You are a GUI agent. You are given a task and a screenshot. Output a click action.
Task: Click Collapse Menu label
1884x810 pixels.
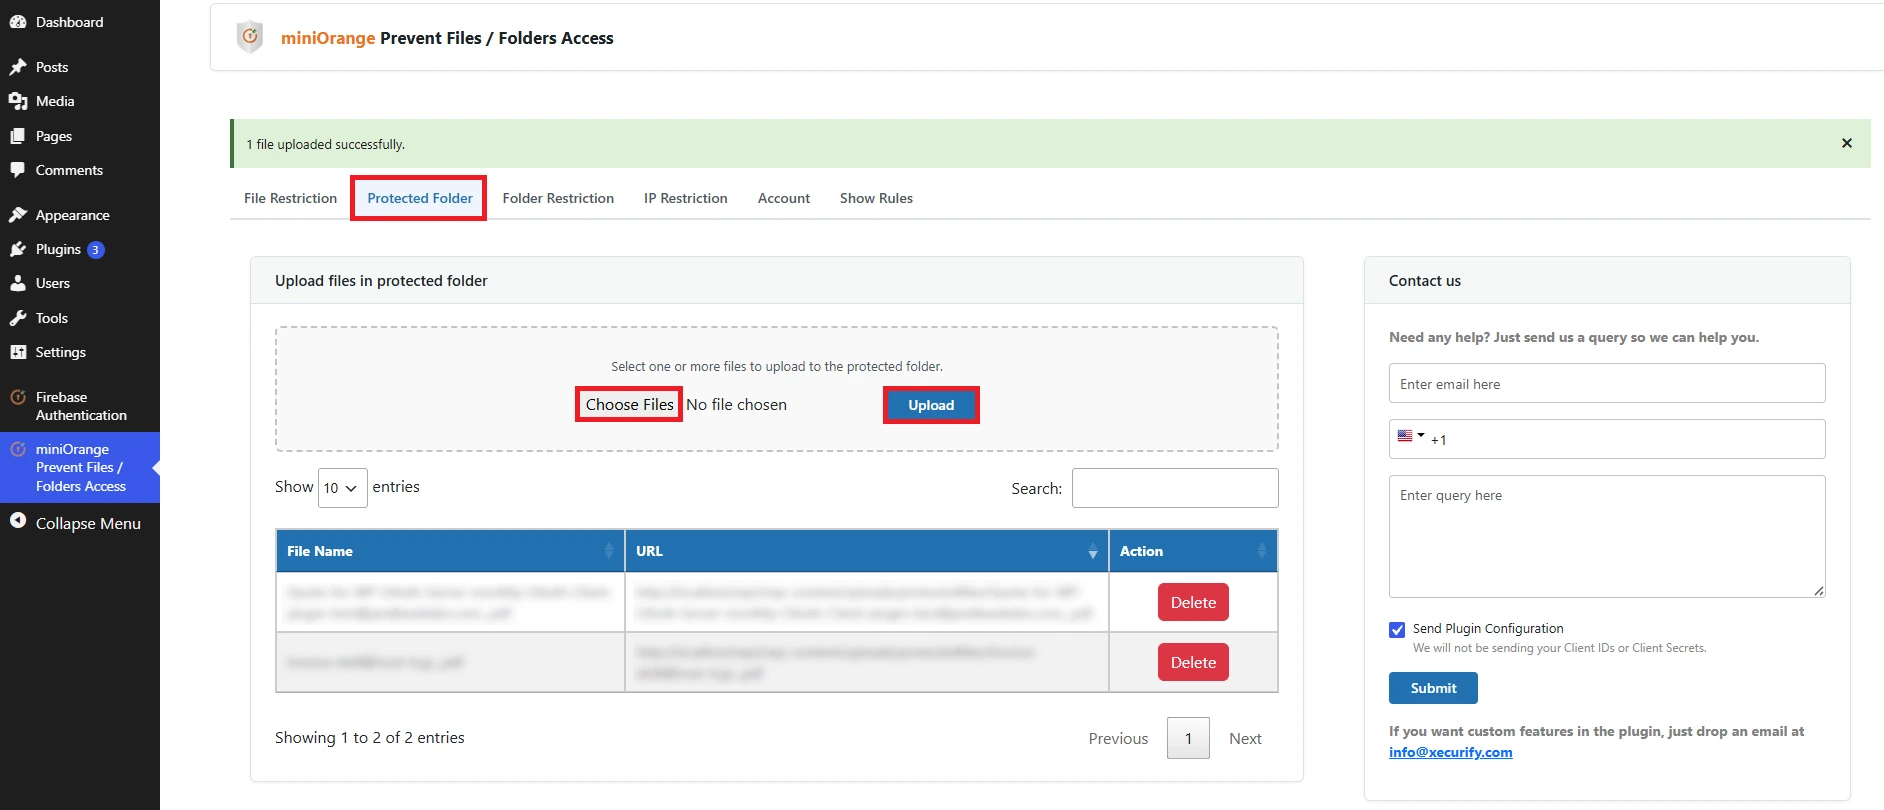pos(88,523)
